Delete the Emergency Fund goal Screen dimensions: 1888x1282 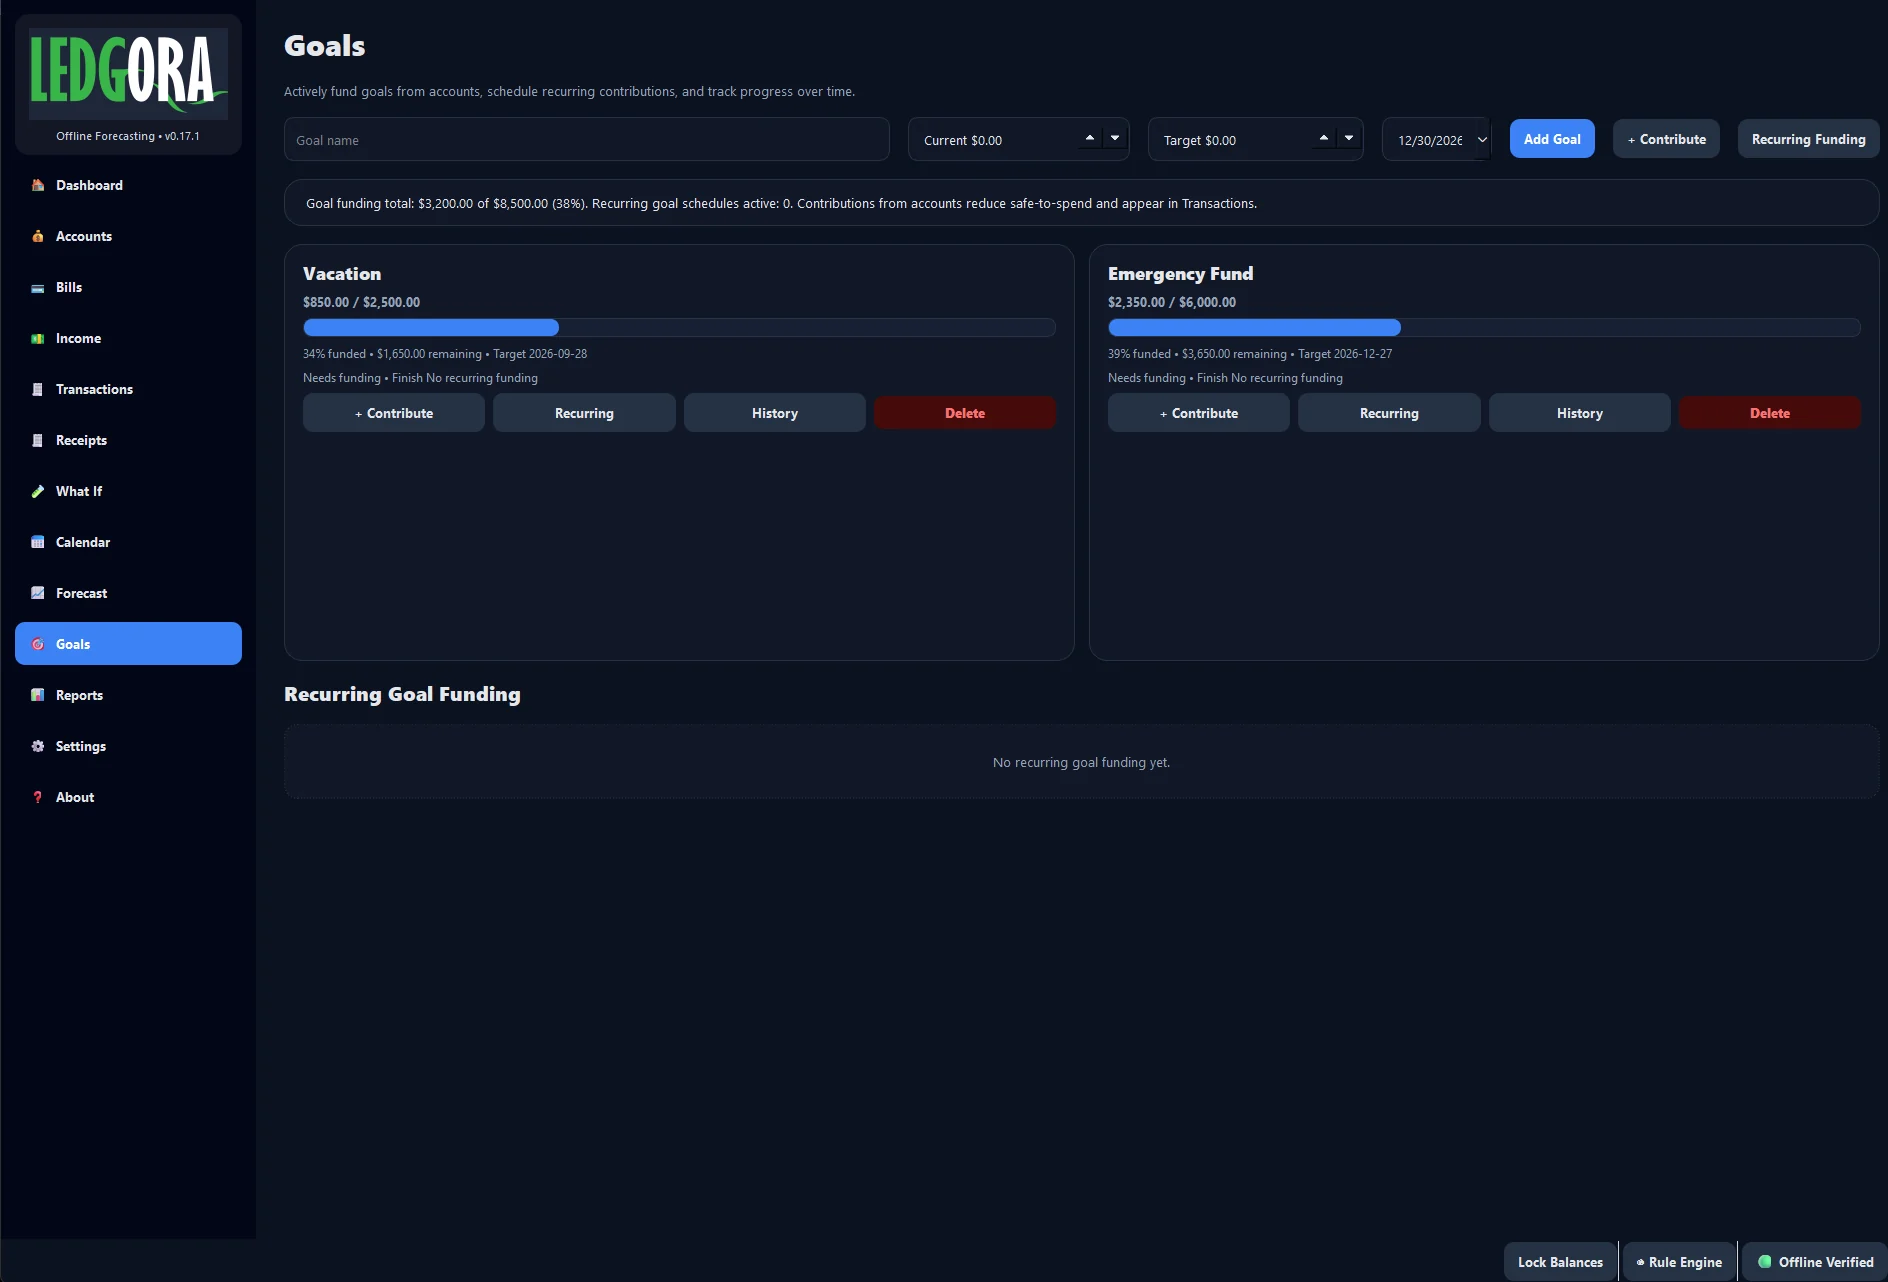click(1770, 413)
